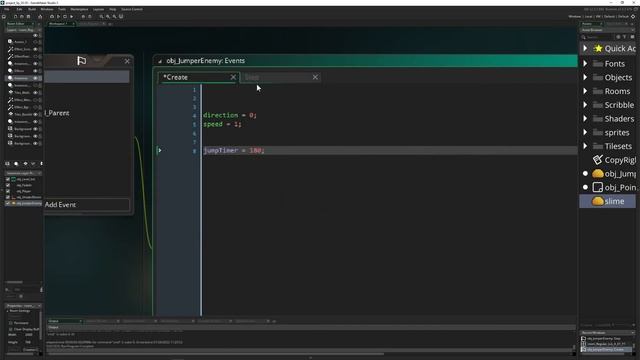Click code line 8 jumpTimer = 180
Viewport: 640px width, 360px height.
(x=234, y=151)
